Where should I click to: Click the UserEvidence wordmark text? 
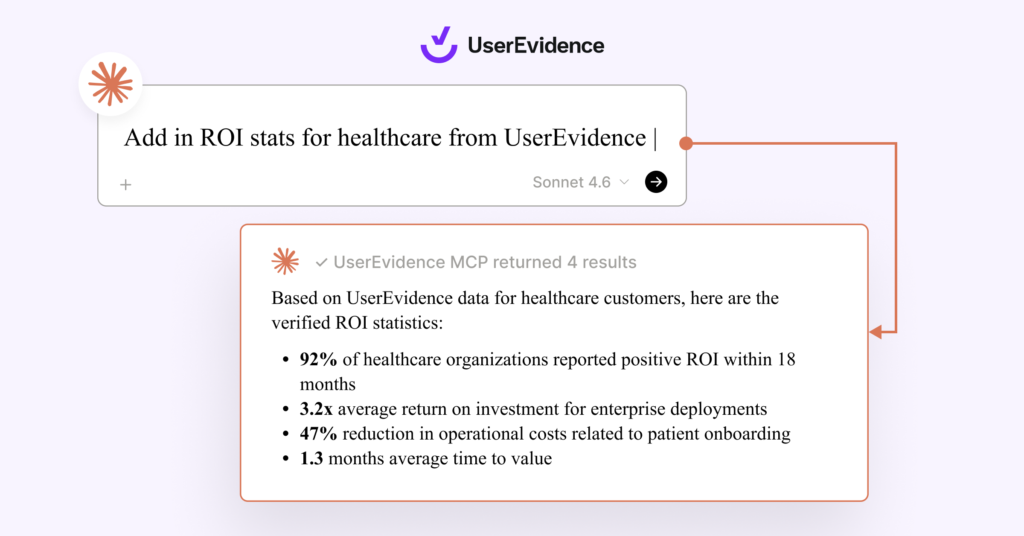536,45
